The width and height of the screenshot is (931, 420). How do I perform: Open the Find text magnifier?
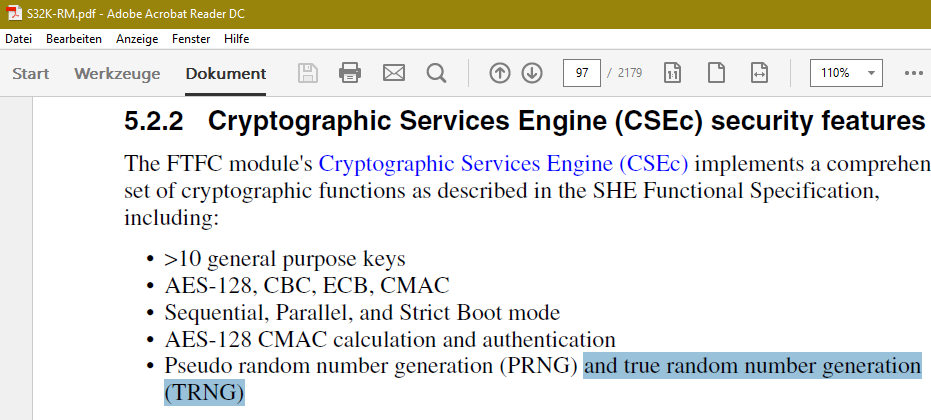[436, 73]
